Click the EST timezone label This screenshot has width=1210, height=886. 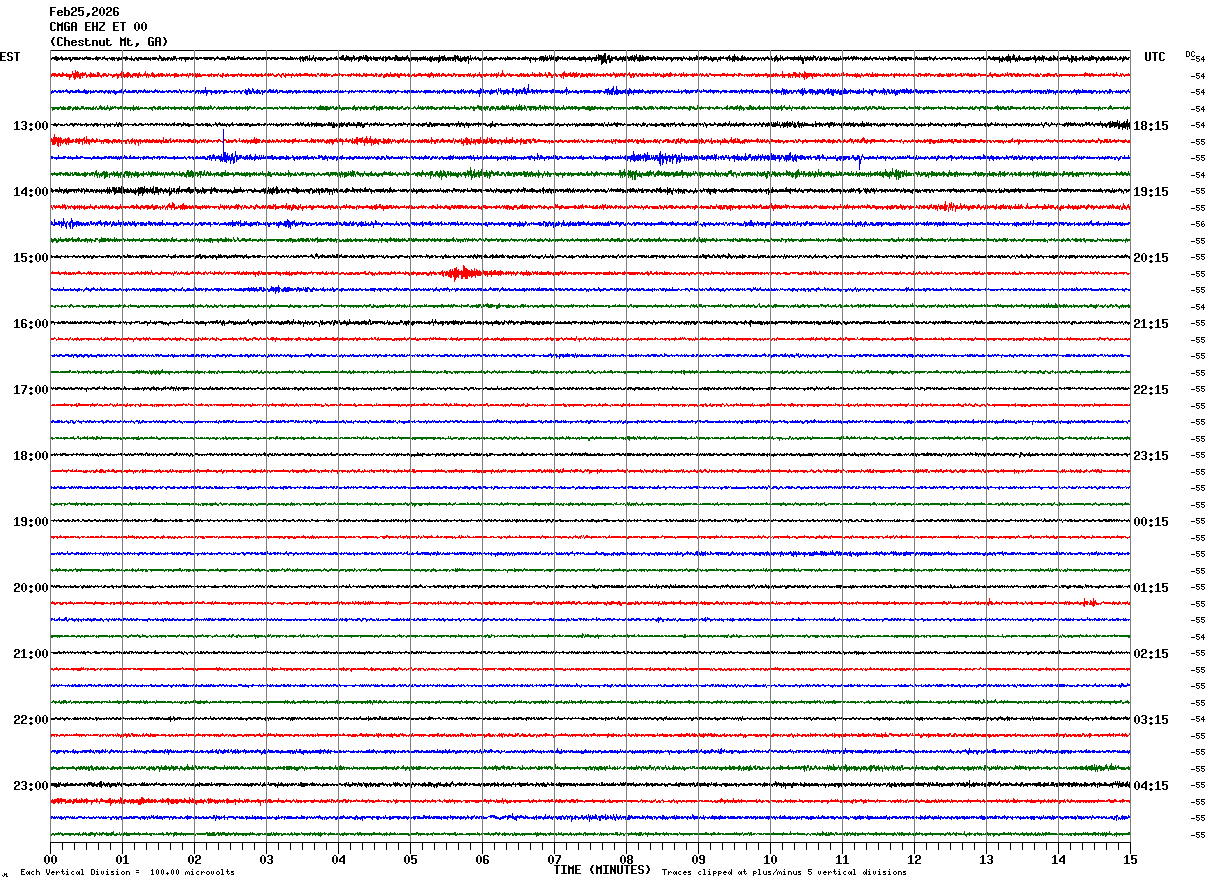(10, 57)
